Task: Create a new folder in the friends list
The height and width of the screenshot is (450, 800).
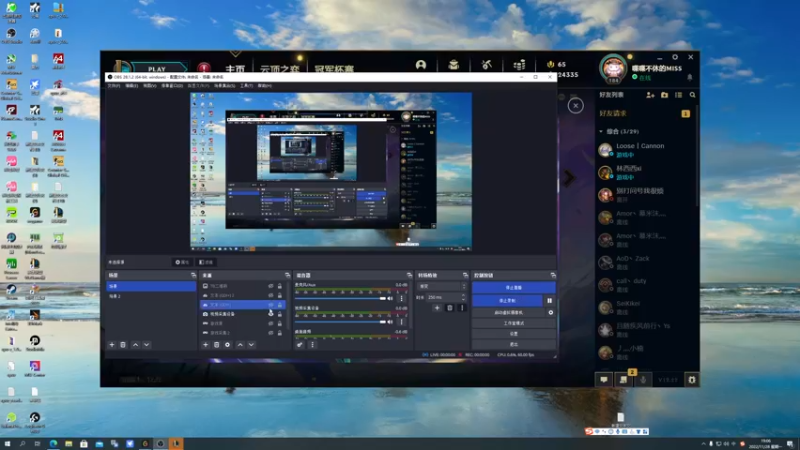Action: click(x=664, y=95)
